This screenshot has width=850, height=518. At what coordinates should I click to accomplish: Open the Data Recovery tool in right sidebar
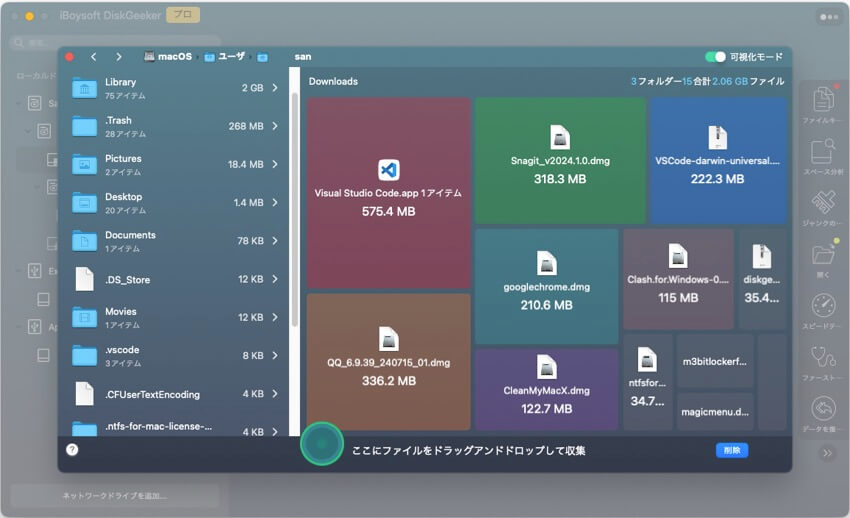pyautogui.click(x=823, y=414)
